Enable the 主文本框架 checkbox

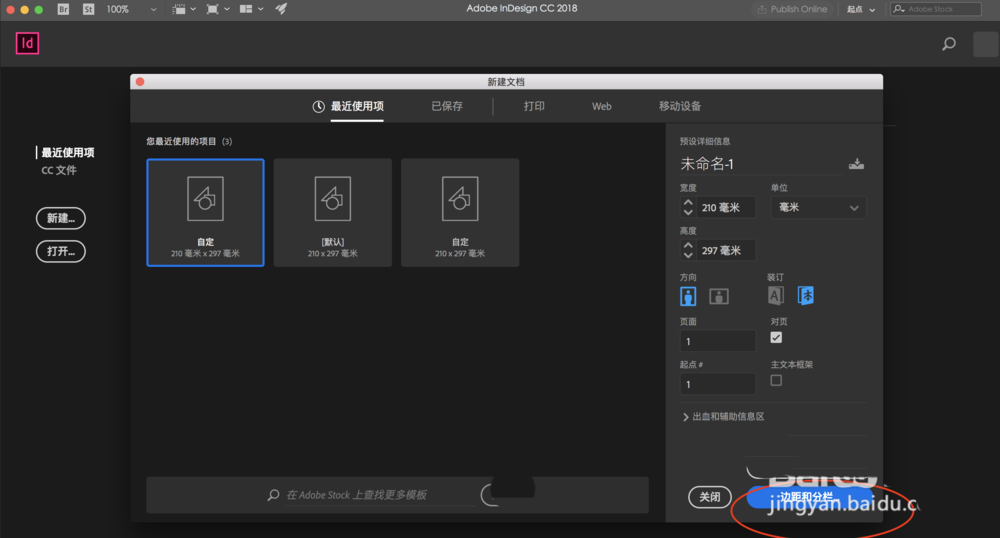click(776, 380)
